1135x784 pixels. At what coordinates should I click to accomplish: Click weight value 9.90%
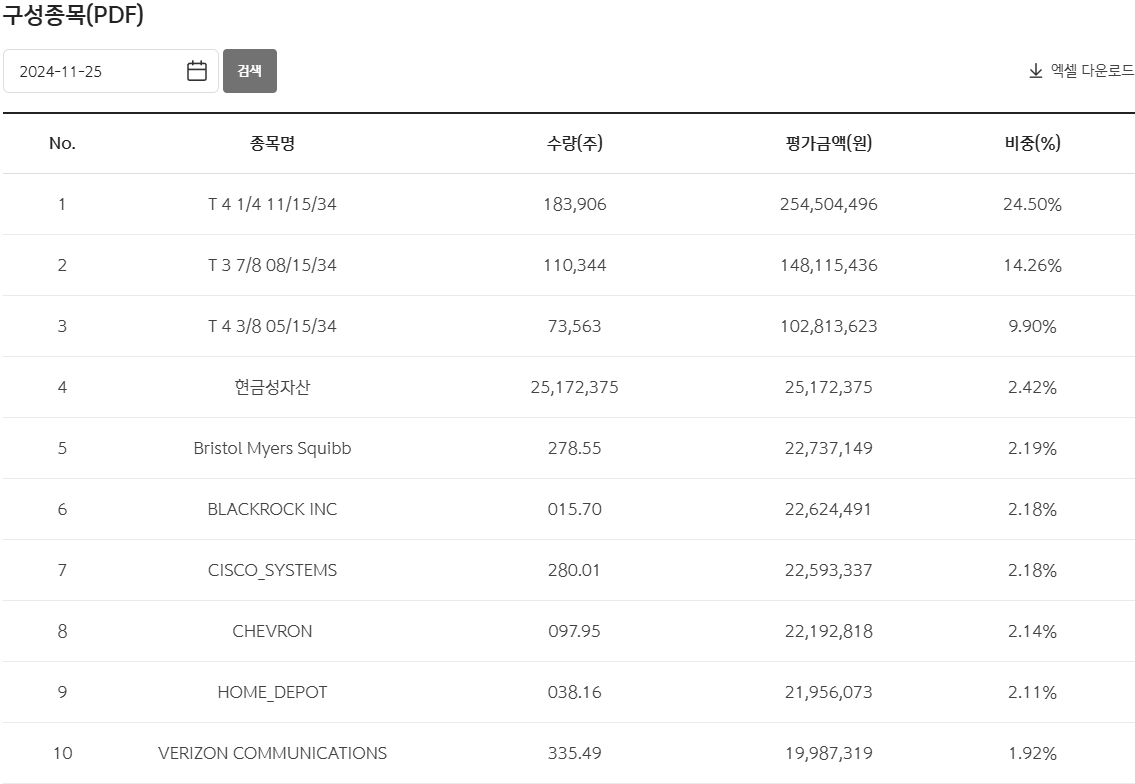pyautogui.click(x=1032, y=326)
